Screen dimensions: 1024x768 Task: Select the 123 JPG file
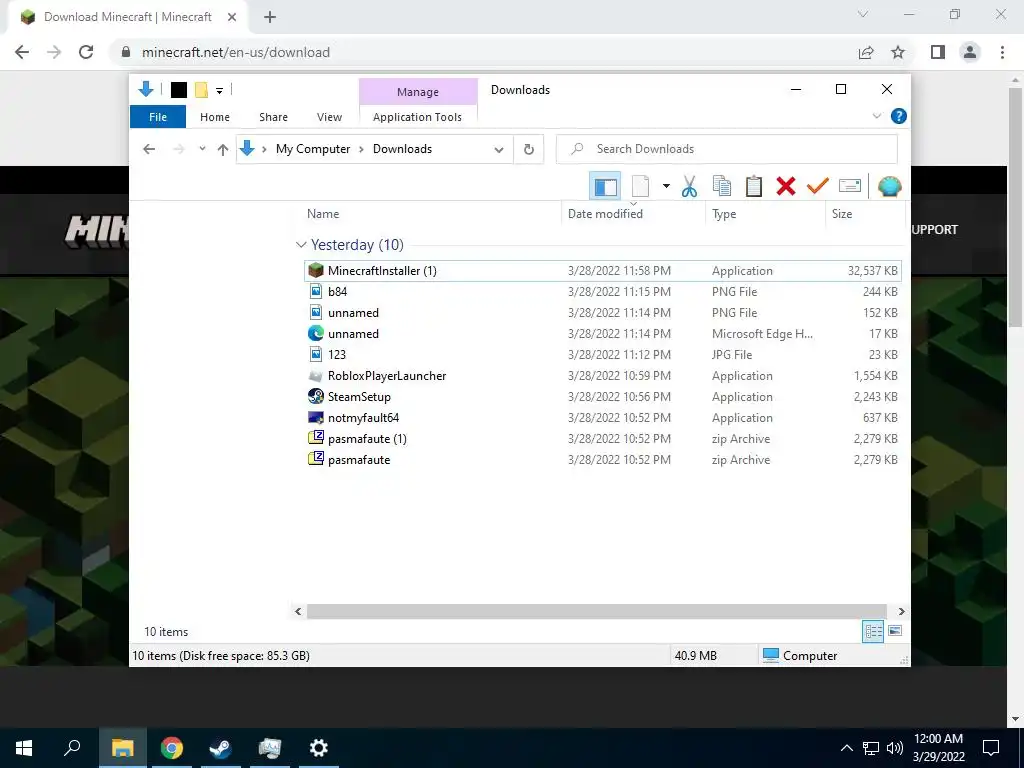pyautogui.click(x=603, y=355)
